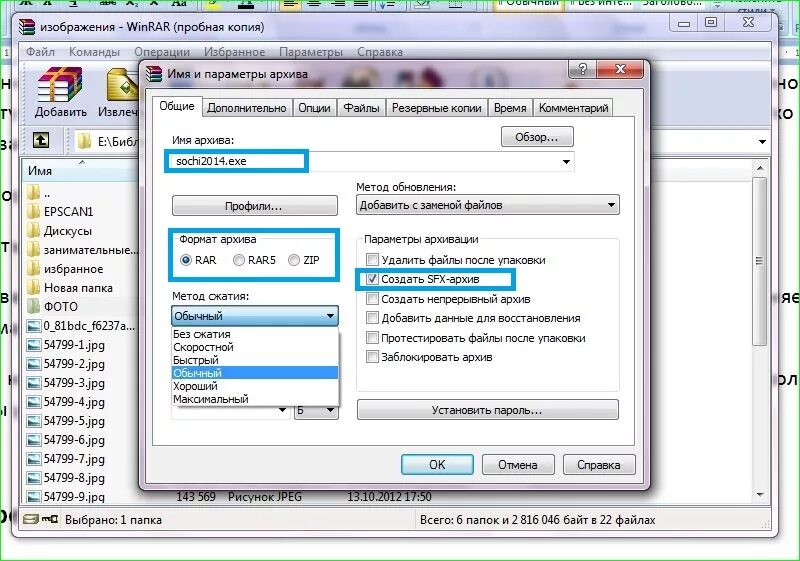Screen dimensions: 800x561
Task: Click the Справка button in dialog
Action: click(x=599, y=465)
